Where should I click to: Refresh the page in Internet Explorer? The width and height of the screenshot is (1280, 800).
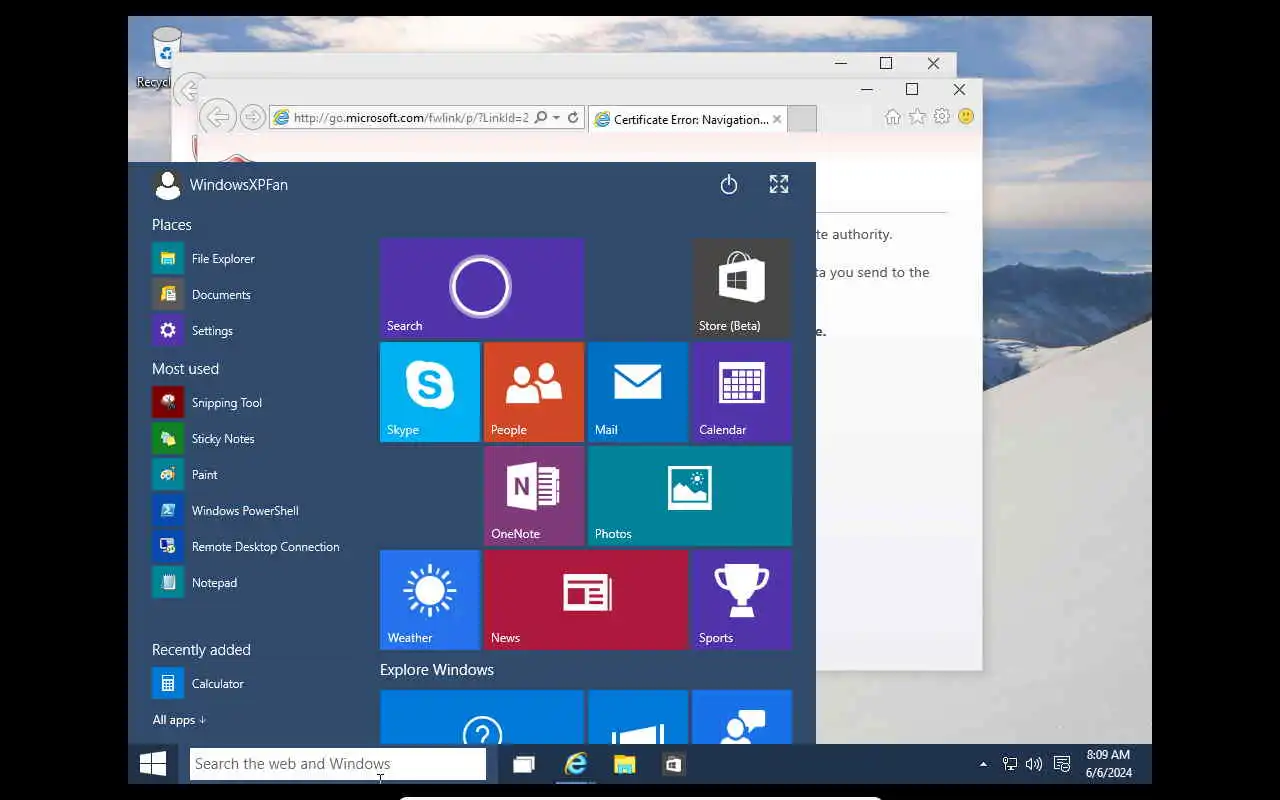click(573, 117)
